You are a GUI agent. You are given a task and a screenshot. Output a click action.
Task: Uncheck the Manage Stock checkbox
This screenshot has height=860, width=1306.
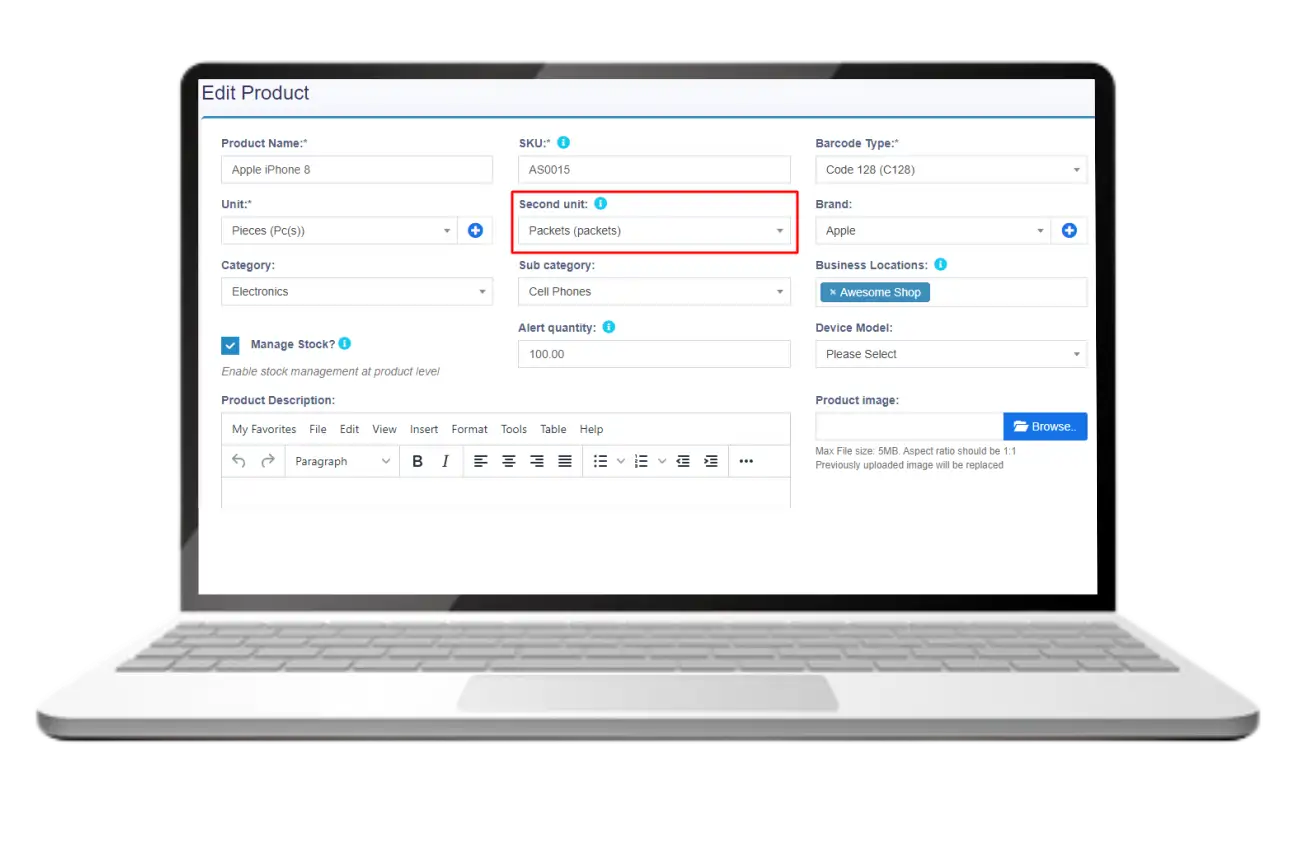pos(231,345)
